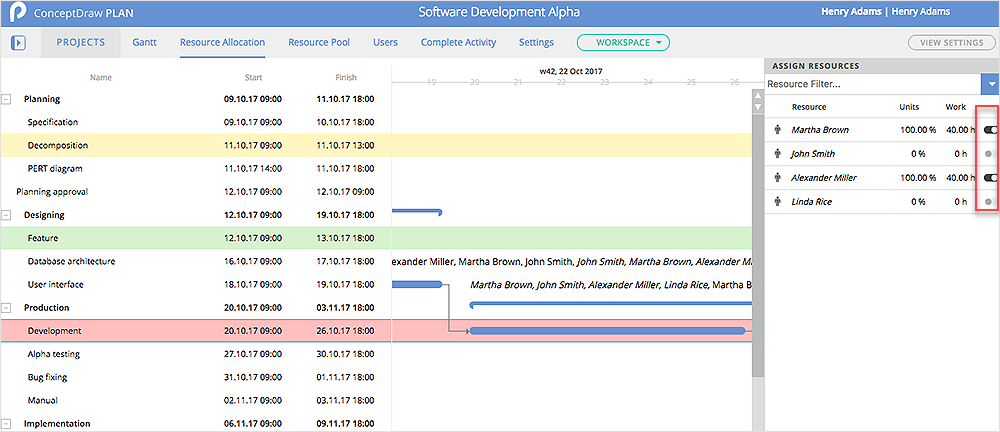Screen dimensions: 1000x432
Task: Turn off Alexander Miller's assignment toggle
Action: click(x=990, y=178)
